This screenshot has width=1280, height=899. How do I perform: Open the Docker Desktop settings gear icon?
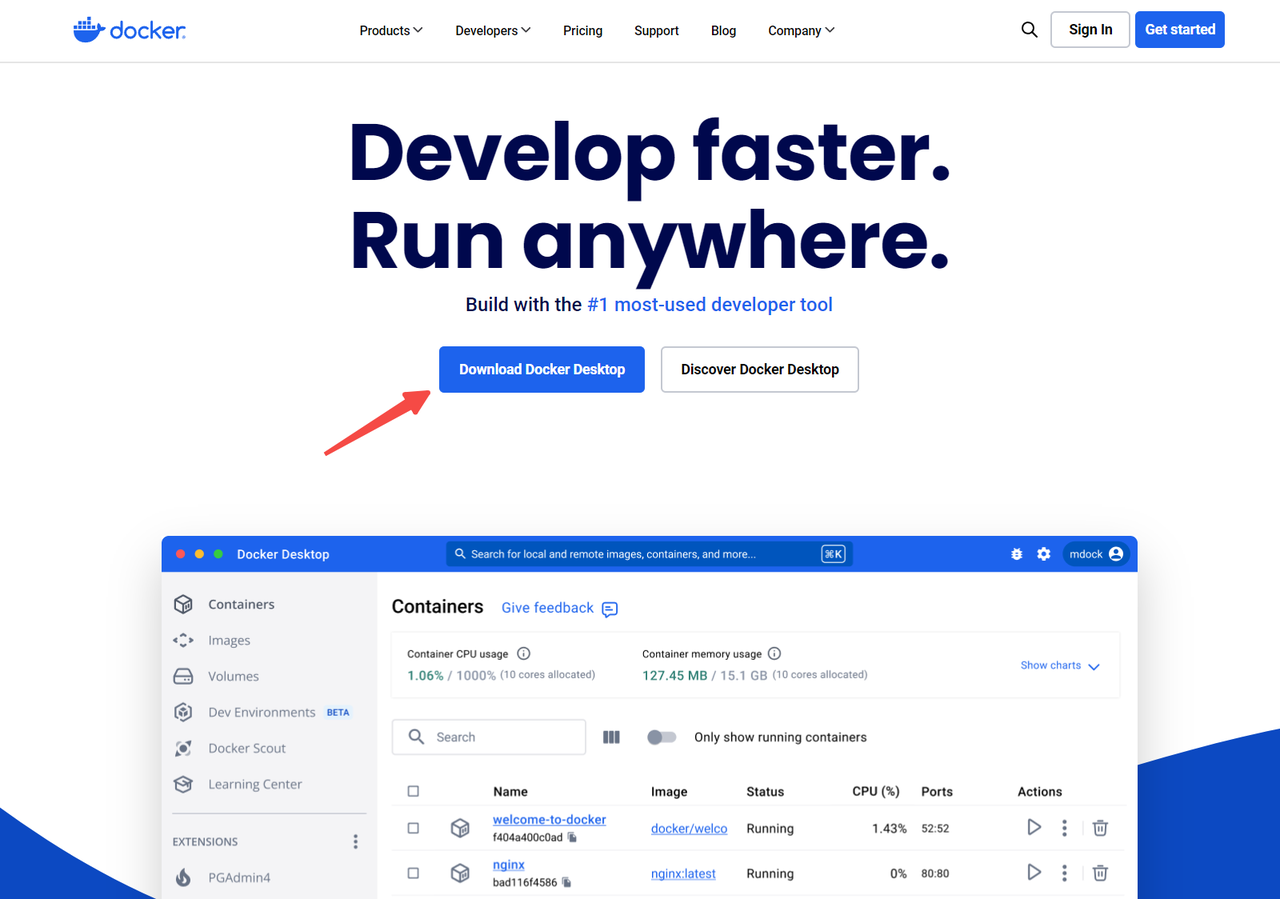(x=1044, y=554)
